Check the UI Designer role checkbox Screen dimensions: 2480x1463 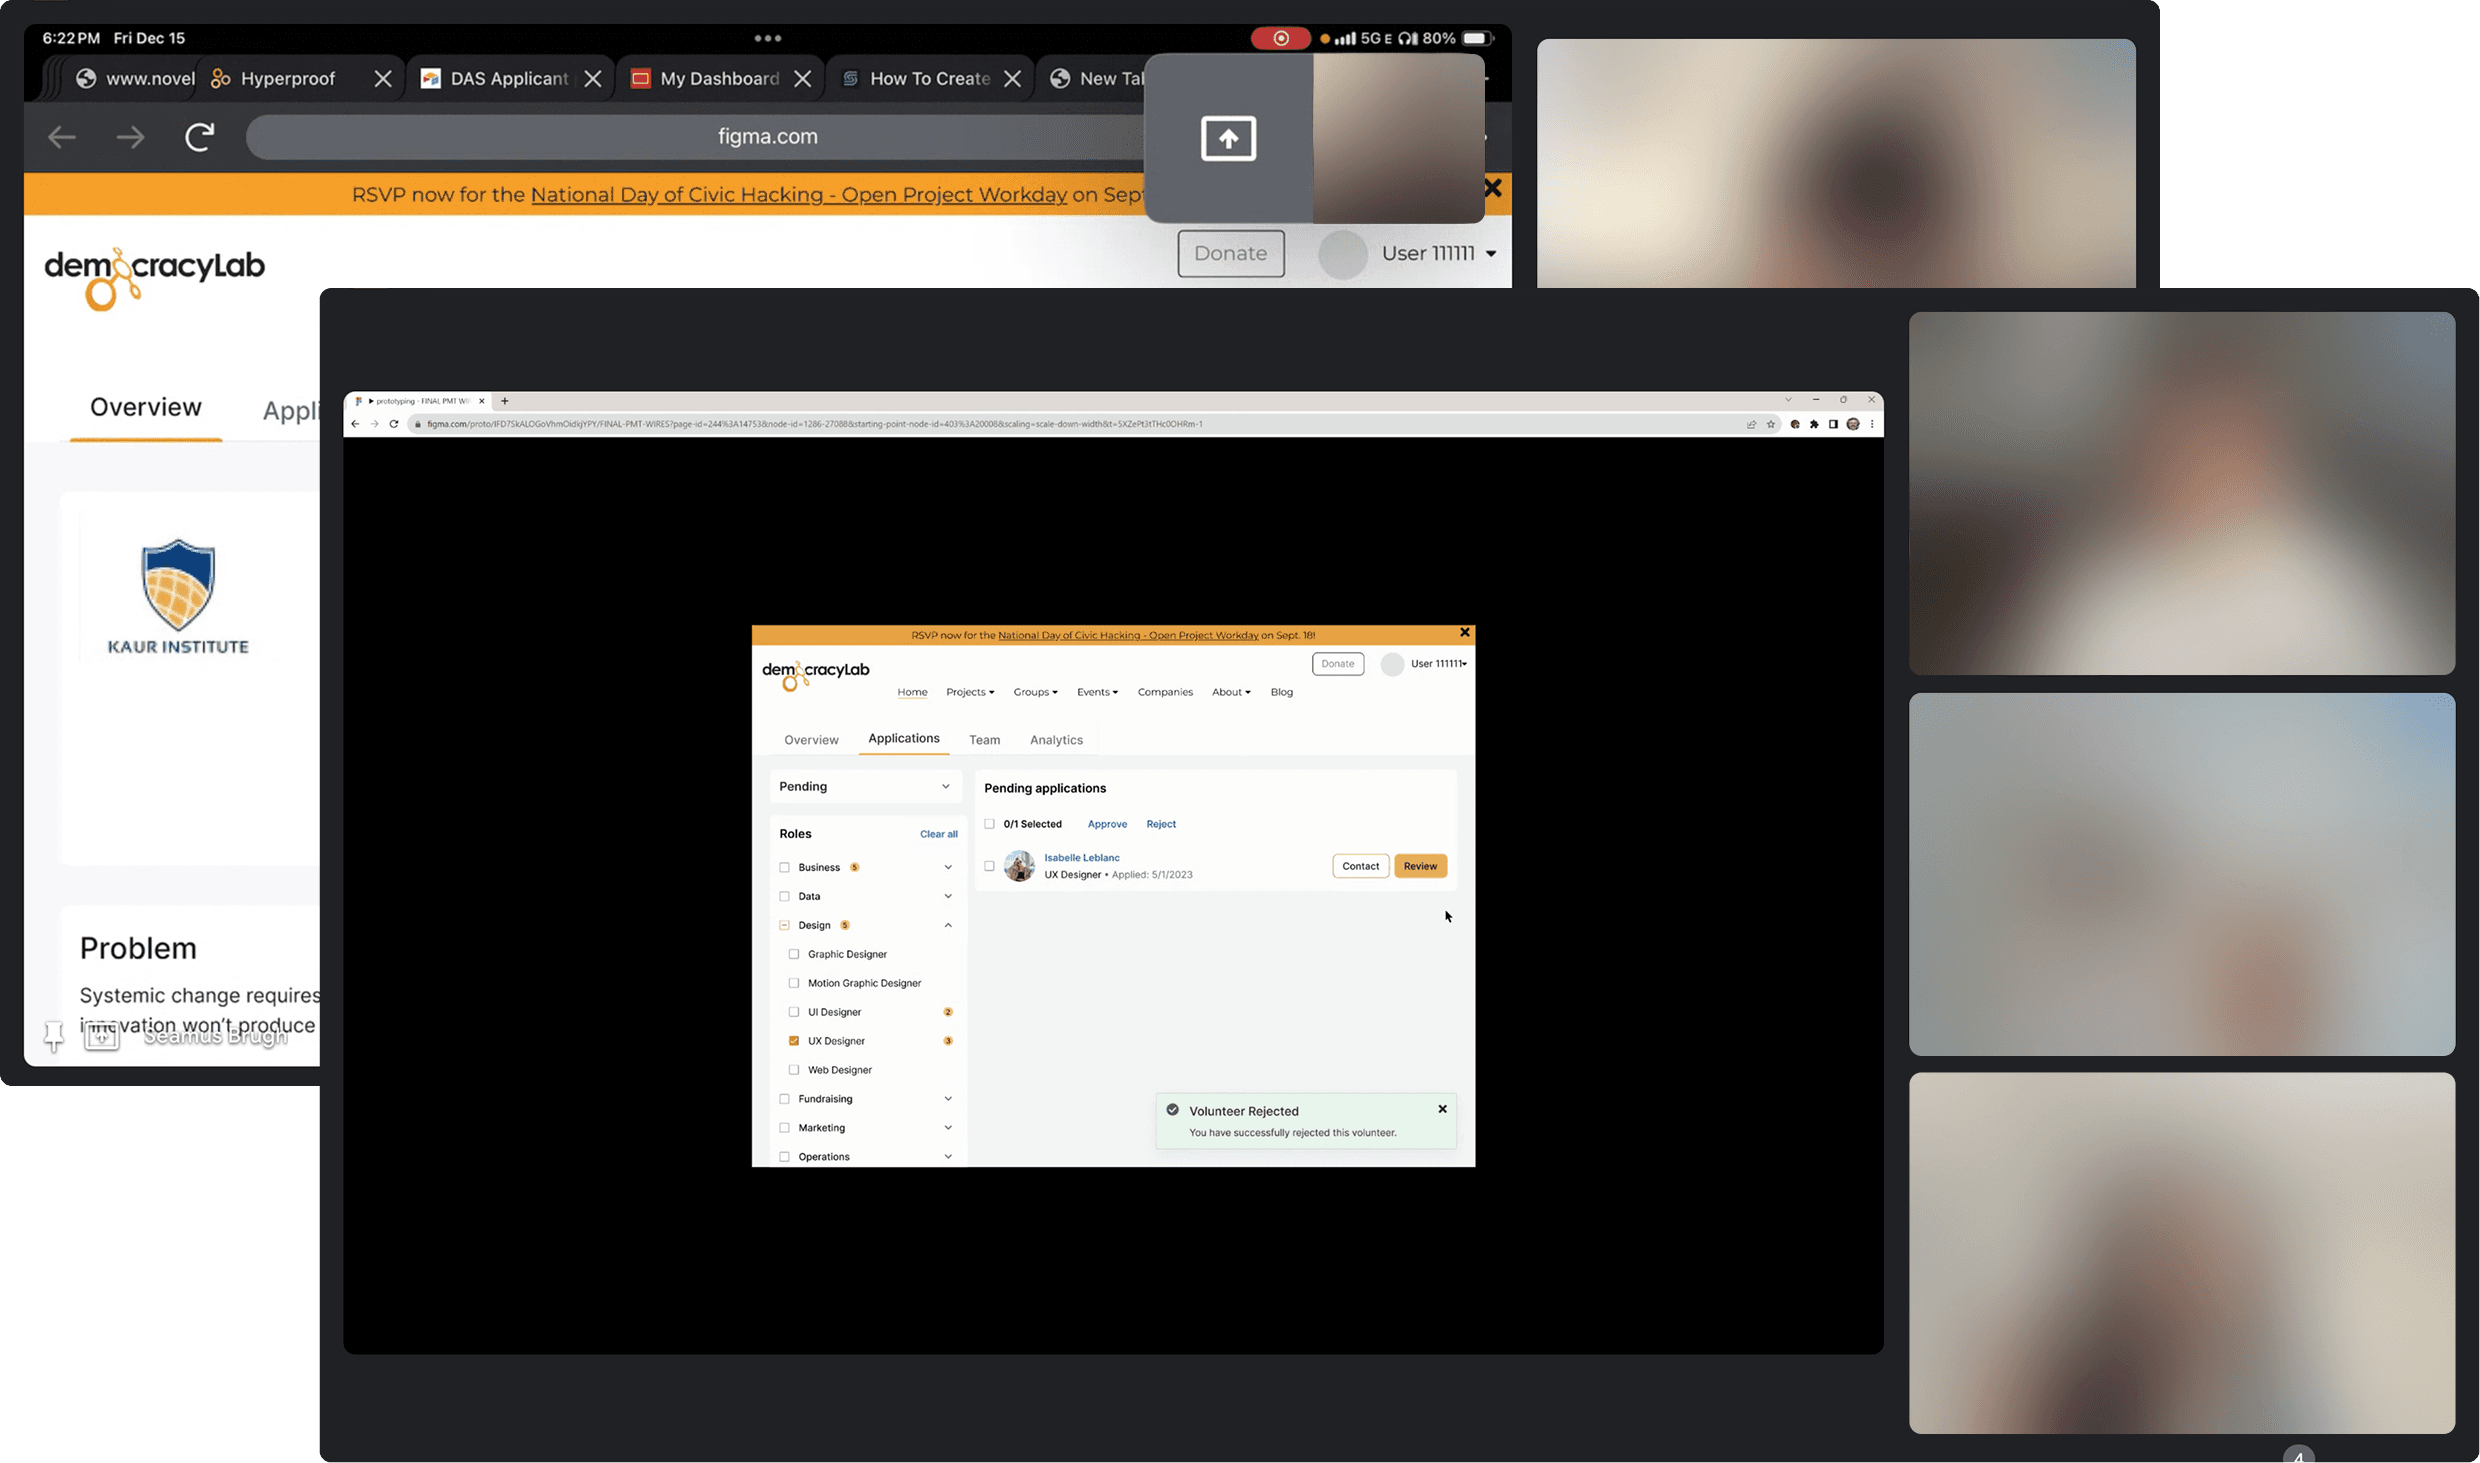point(794,1012)
